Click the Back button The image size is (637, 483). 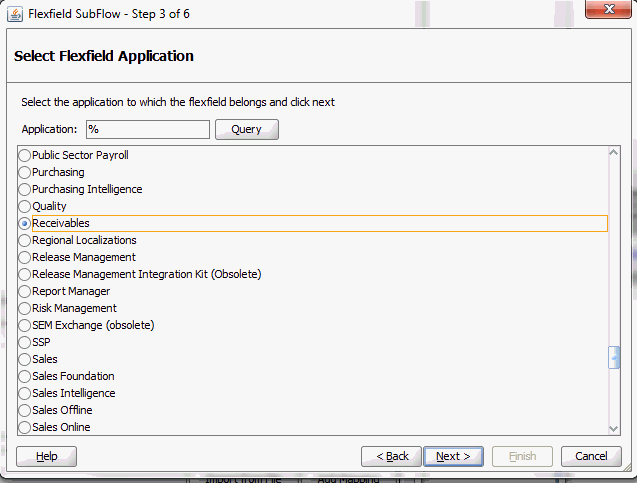coord(391,456)
